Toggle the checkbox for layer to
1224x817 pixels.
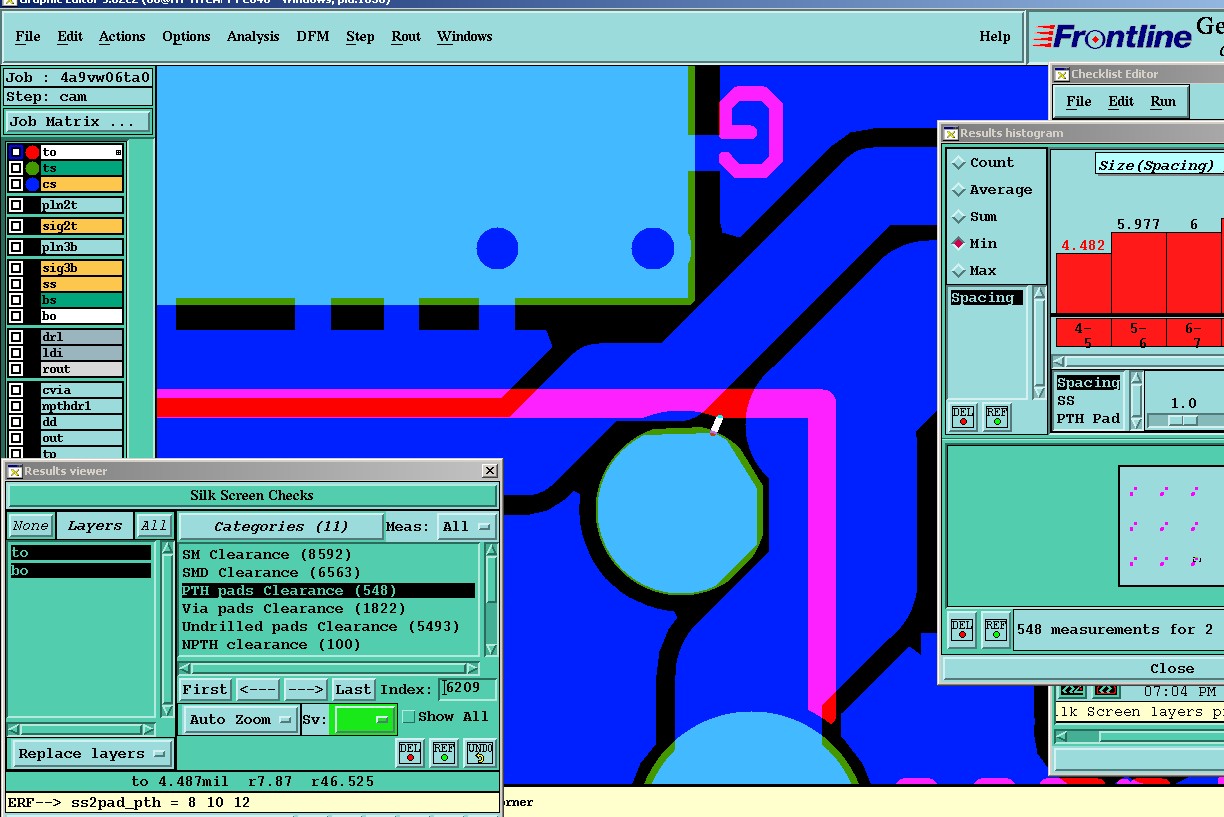point(15,152)
